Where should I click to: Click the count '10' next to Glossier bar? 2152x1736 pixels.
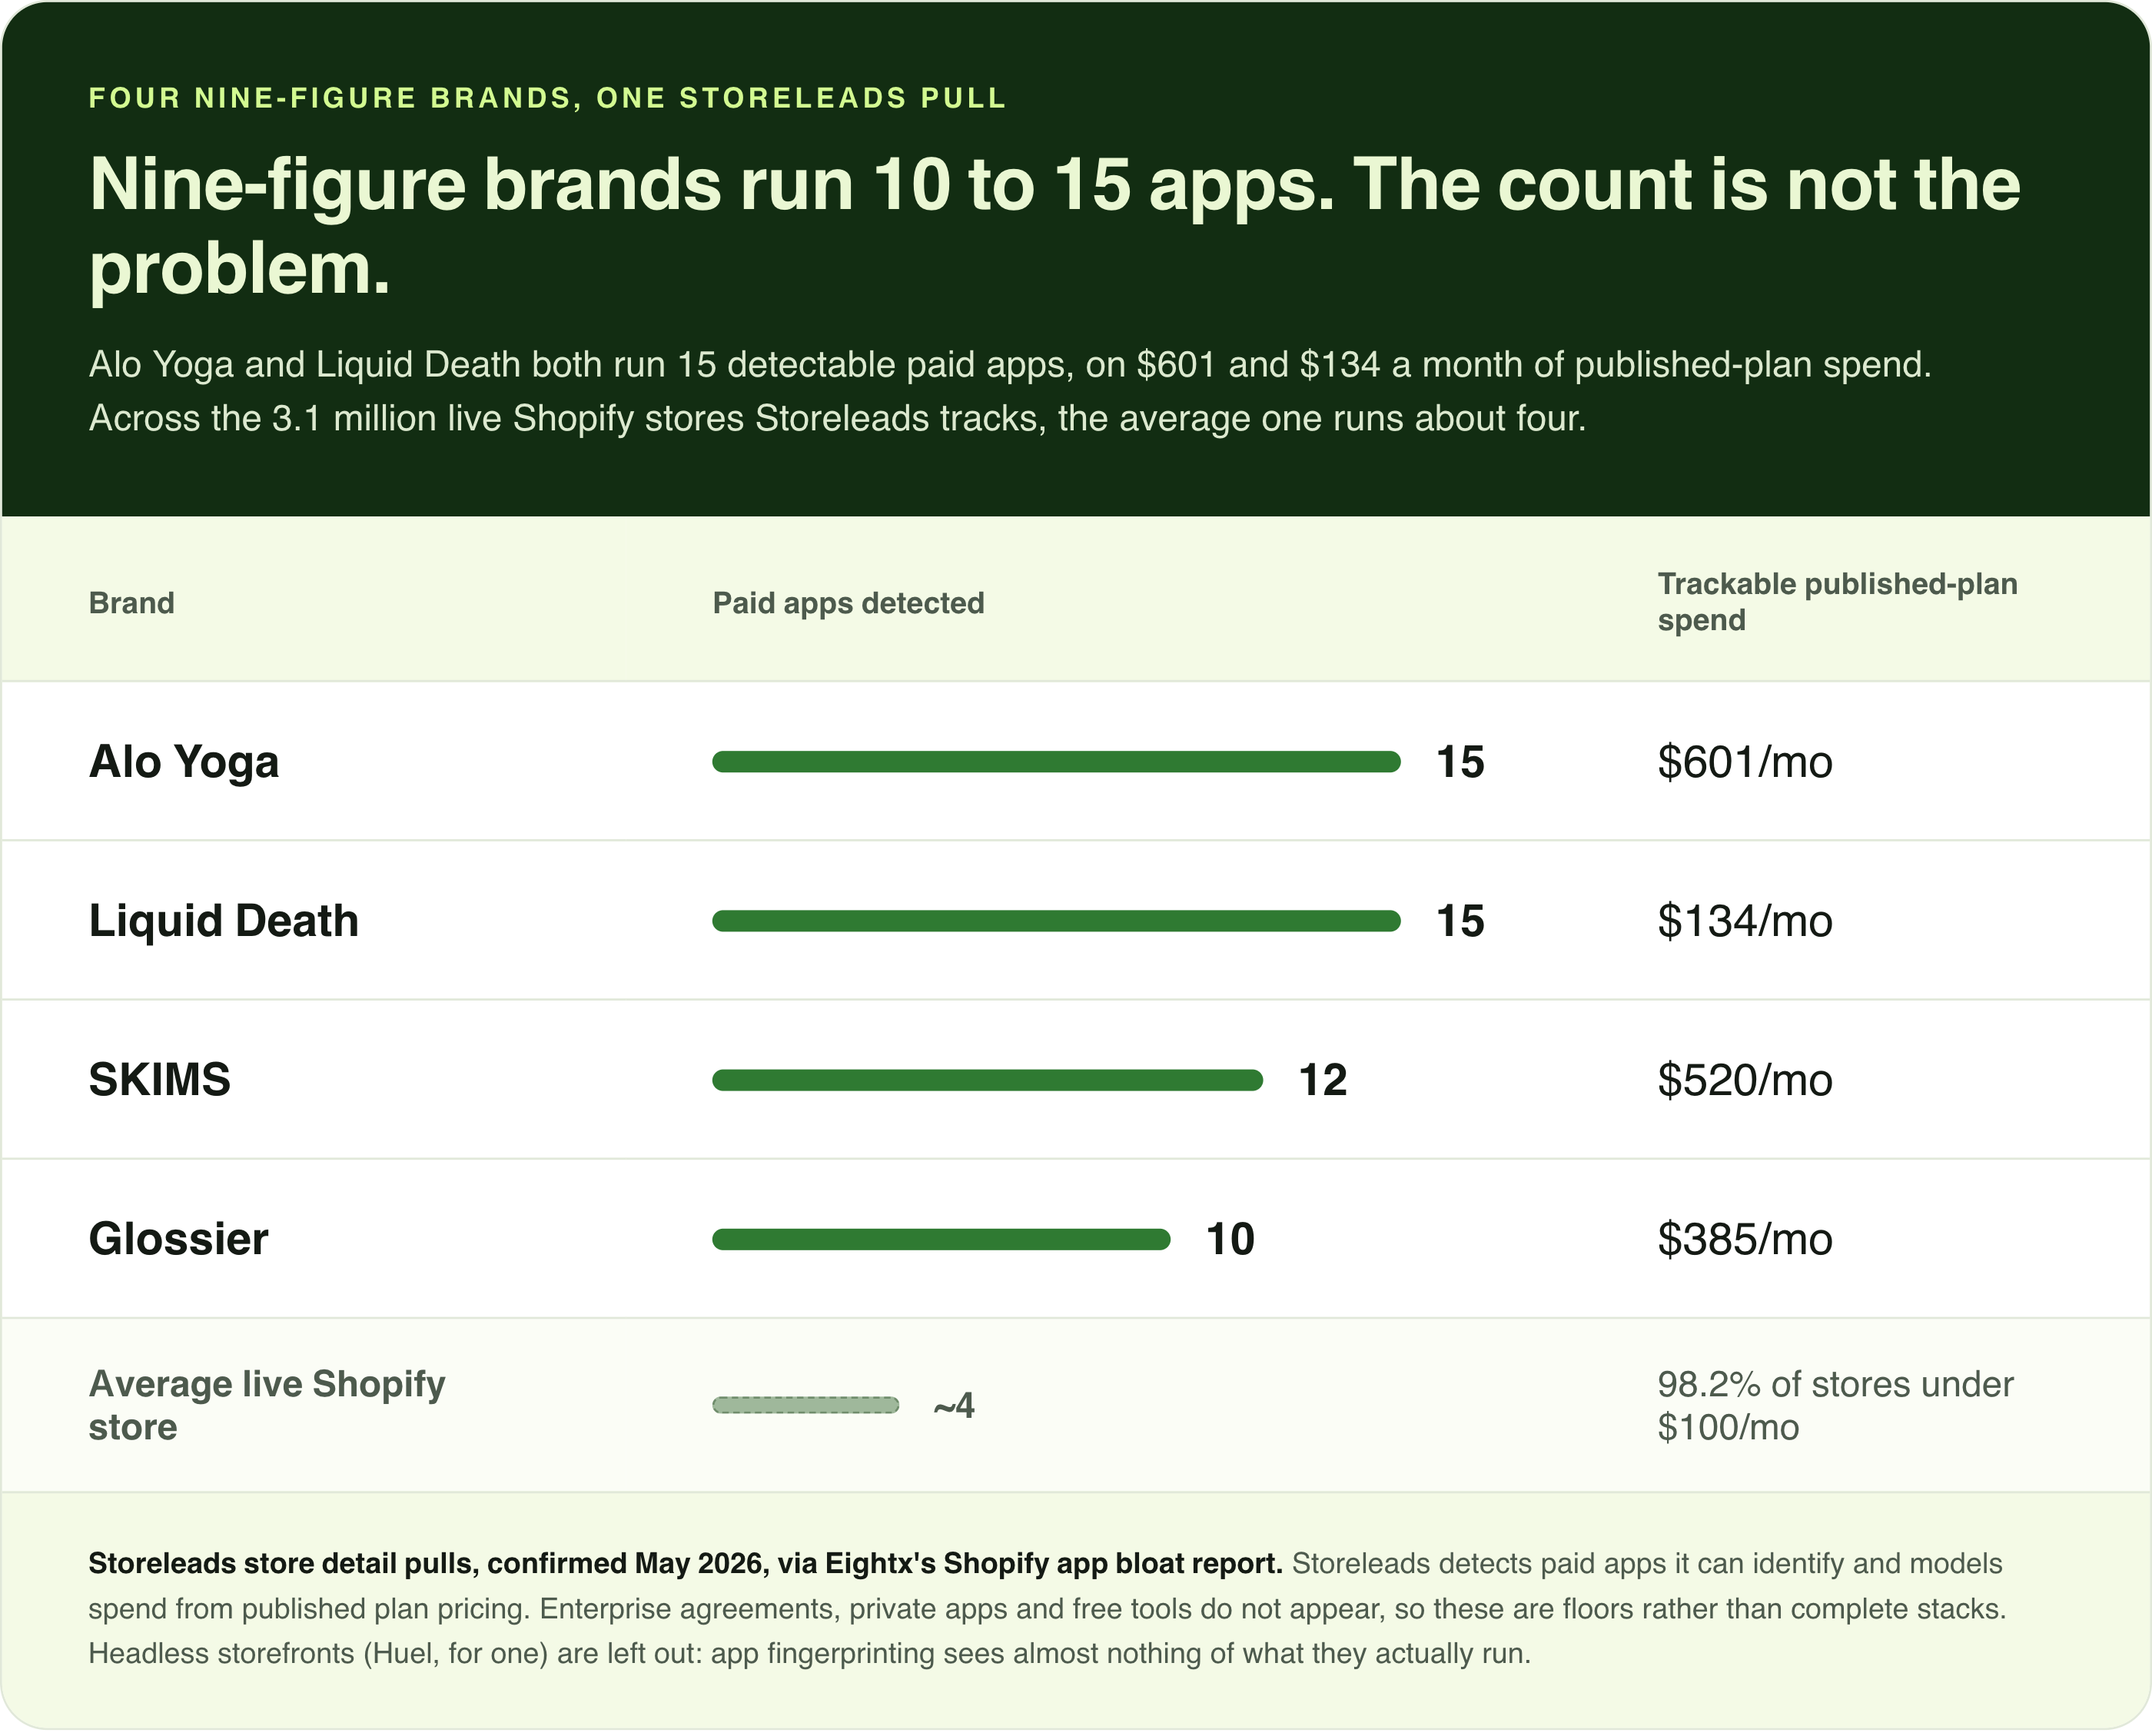1230,1239
